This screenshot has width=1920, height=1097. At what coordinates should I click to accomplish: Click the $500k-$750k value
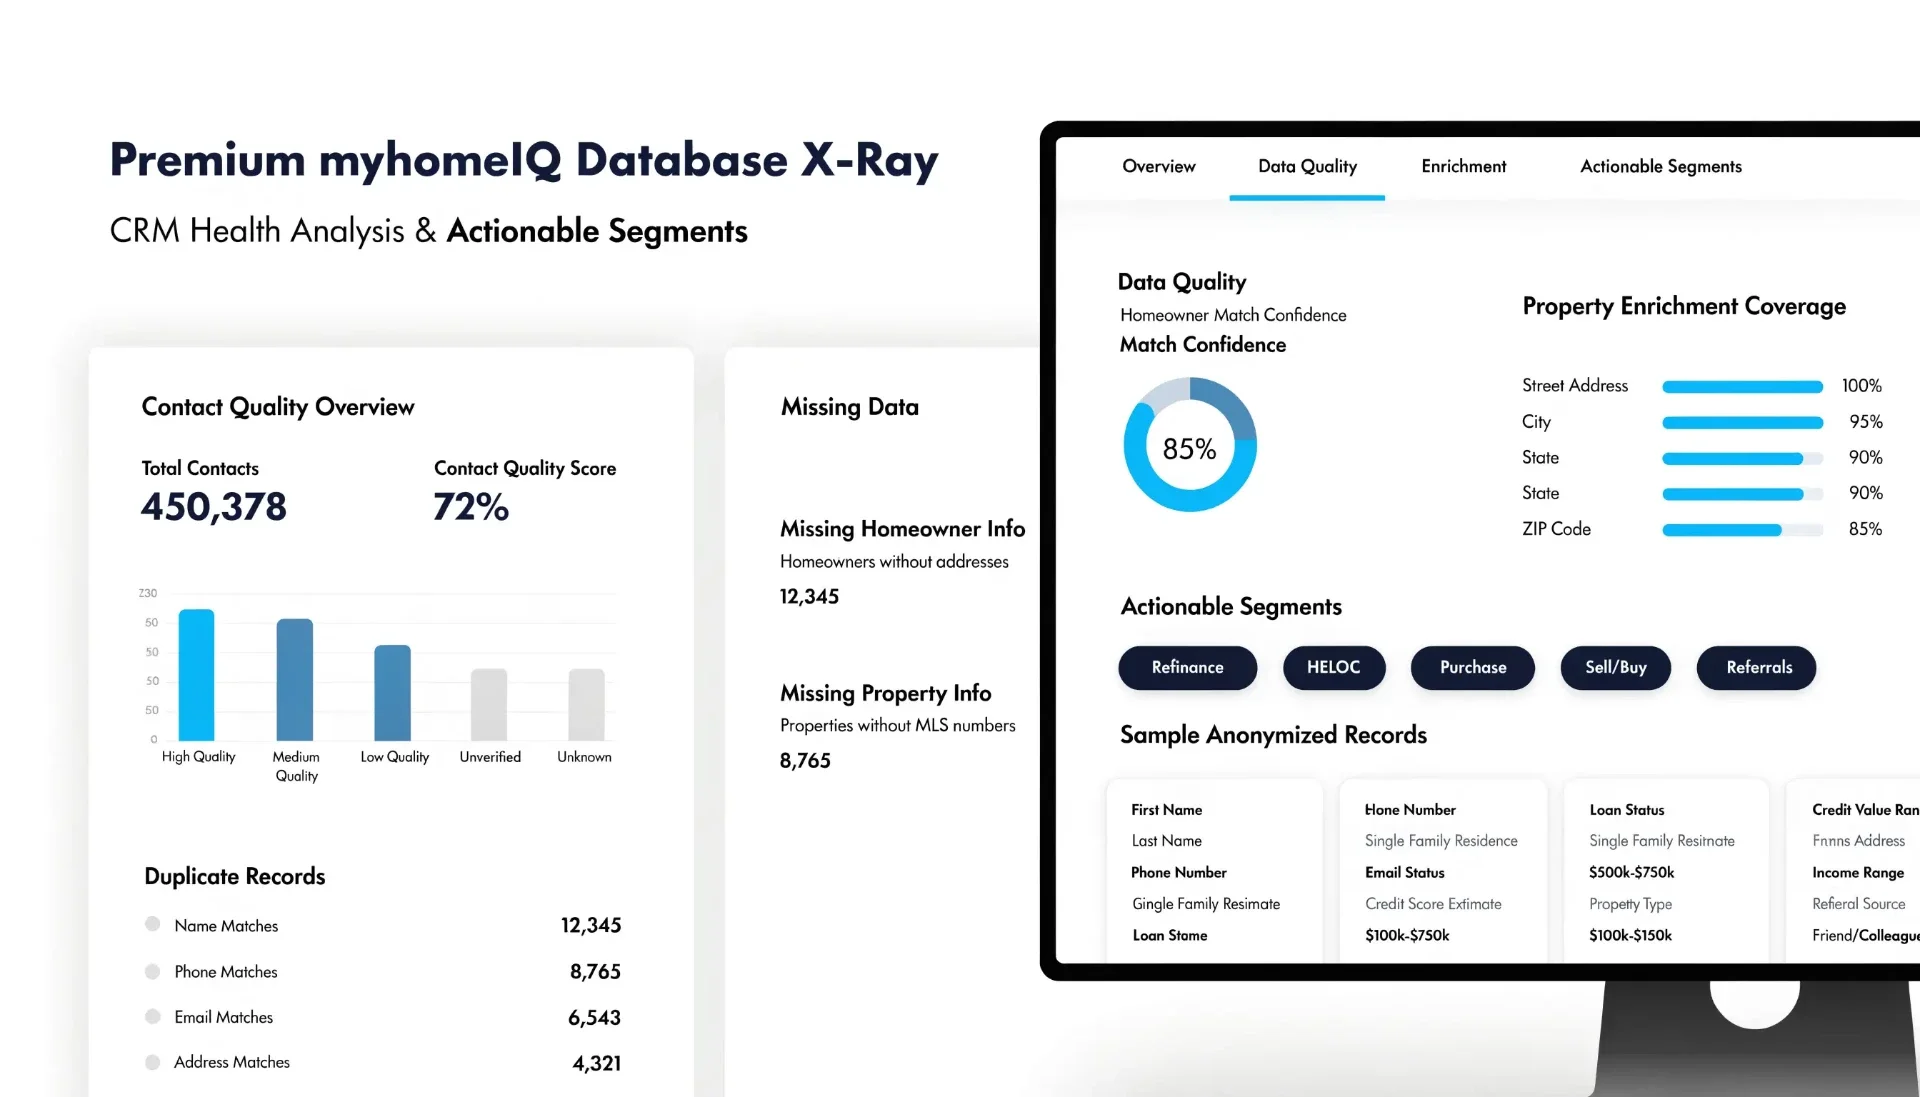tap(1631, 873)
